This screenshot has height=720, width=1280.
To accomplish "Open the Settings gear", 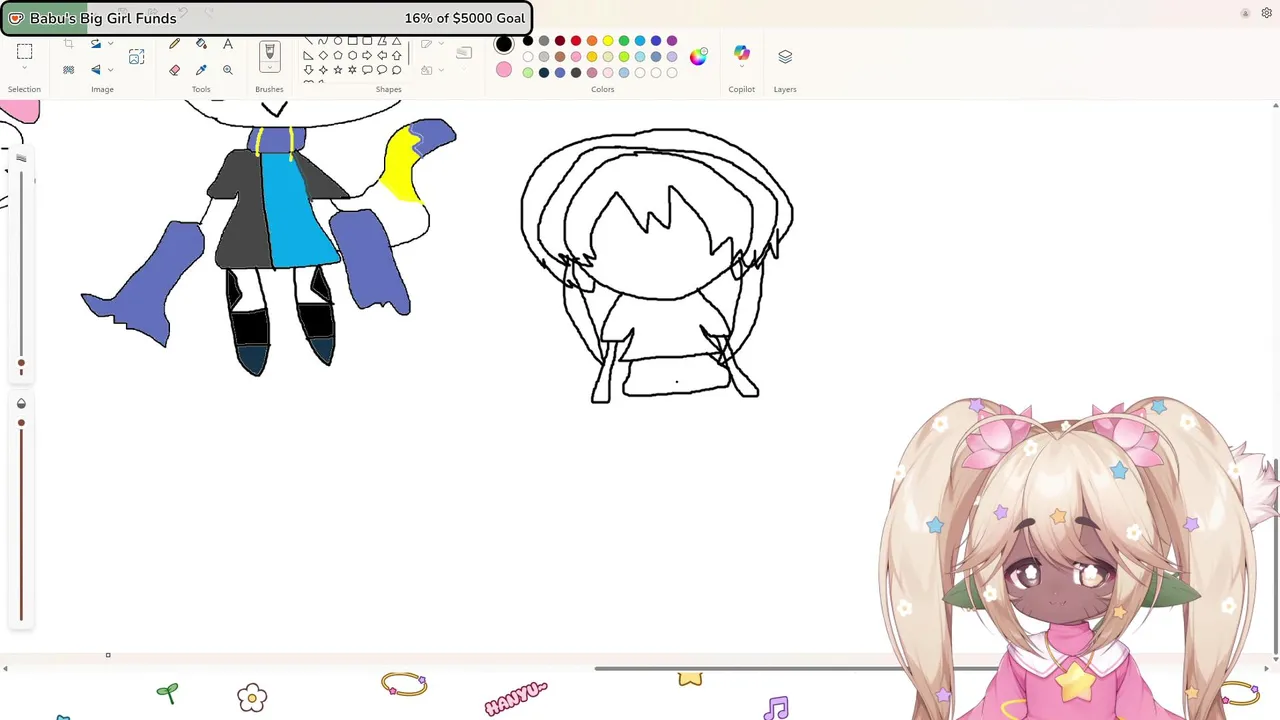I will (1266, 13).
